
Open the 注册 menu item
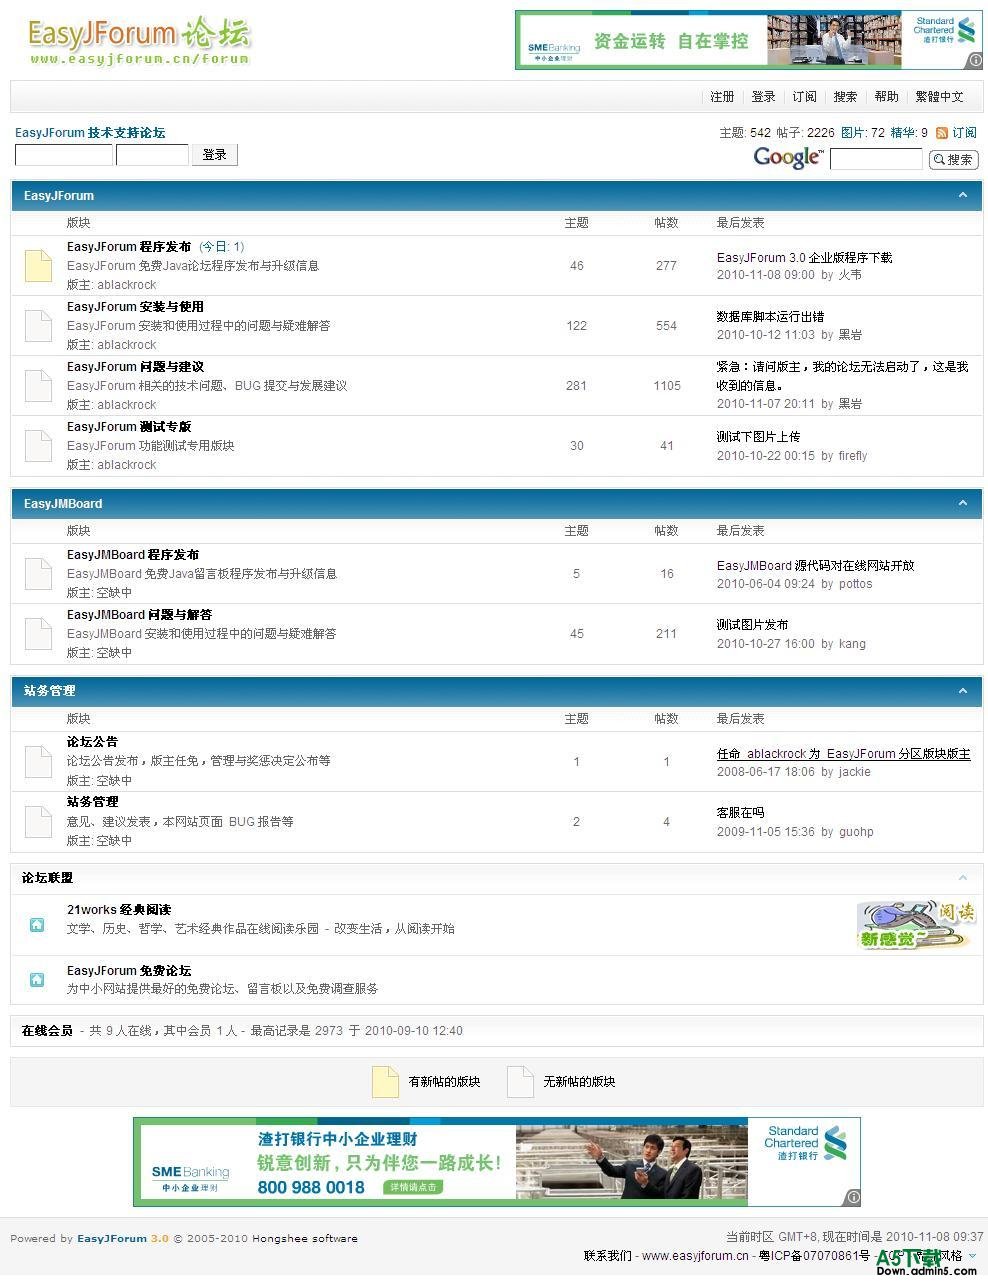tap(722, 97)
